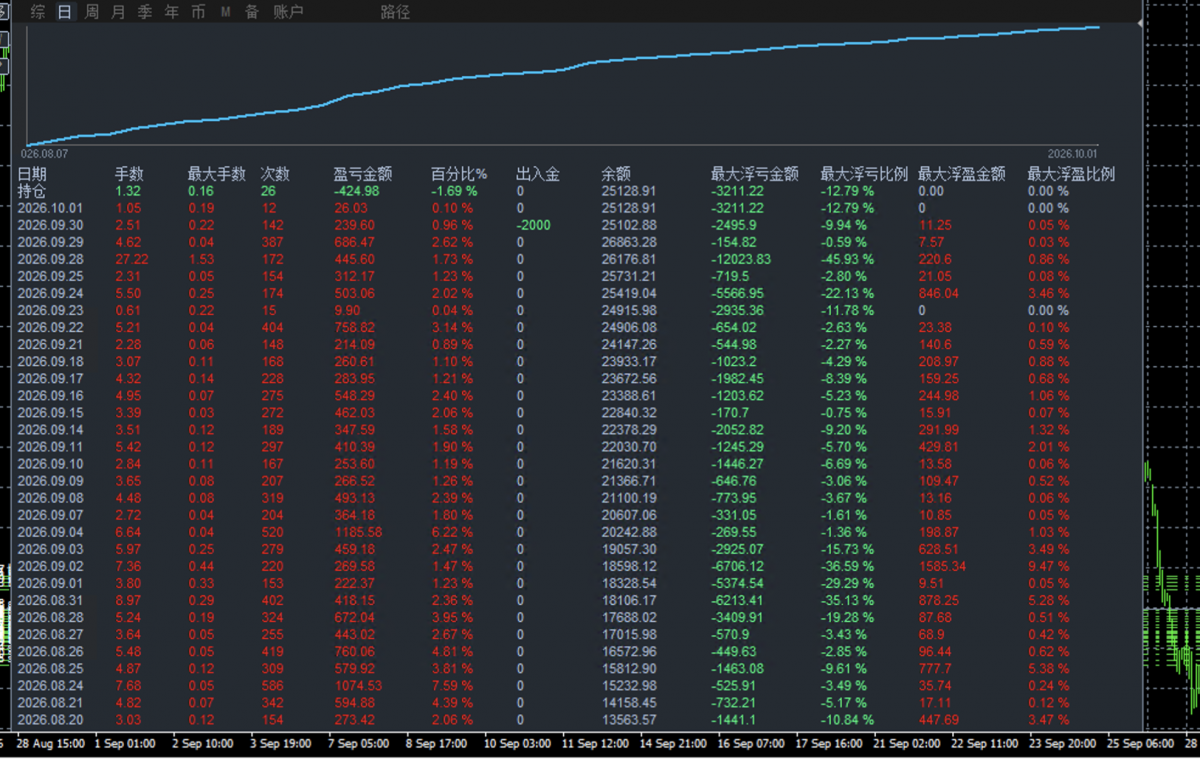This screenshot has width=1200, height=759.
Task: Click the 9.47 % floating profit ratio
Action: tap(1048, 566)
